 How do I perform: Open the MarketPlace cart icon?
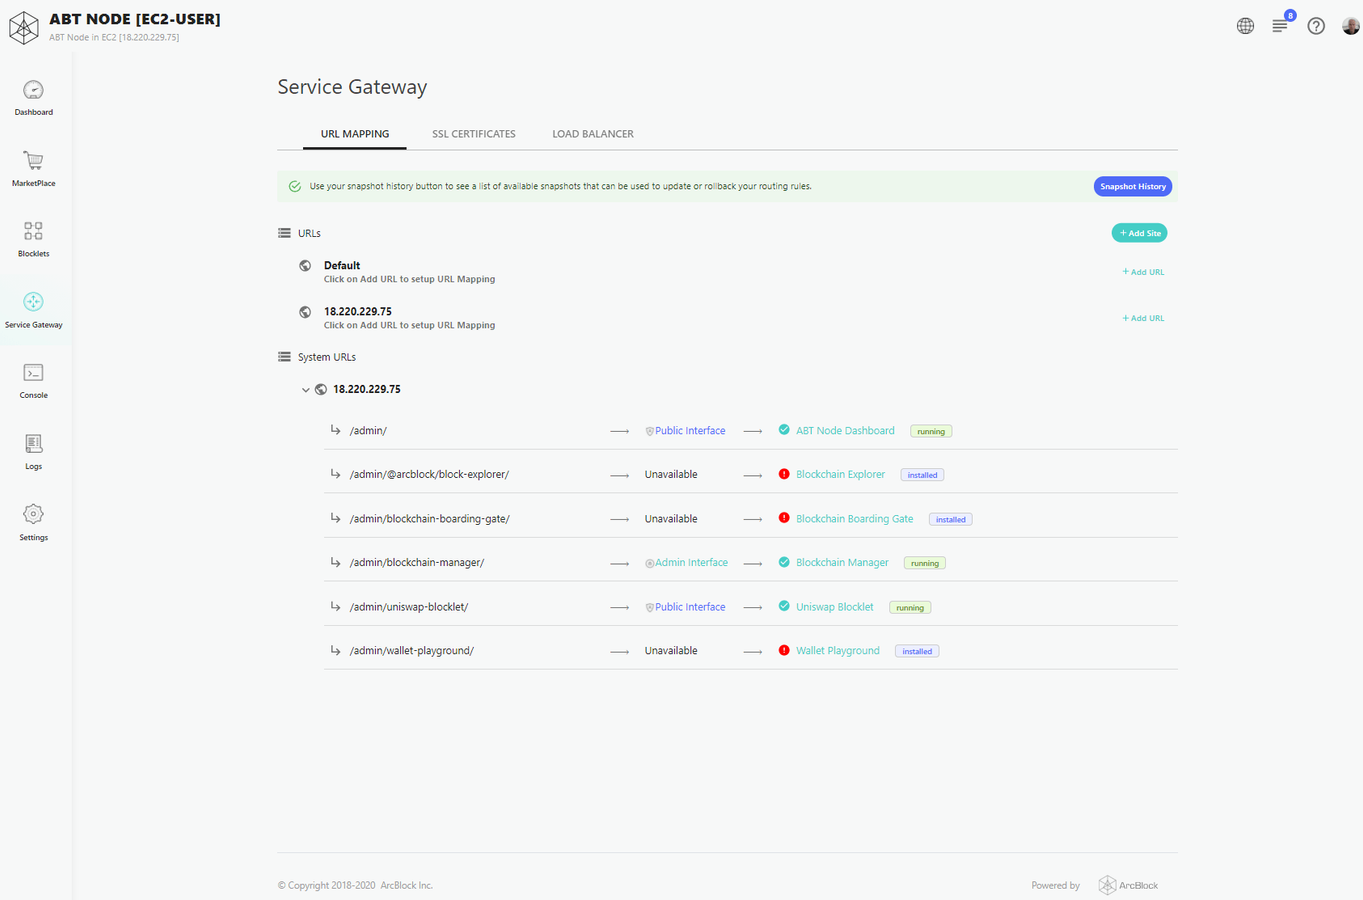pyautogui.click(x=33, y=162)
